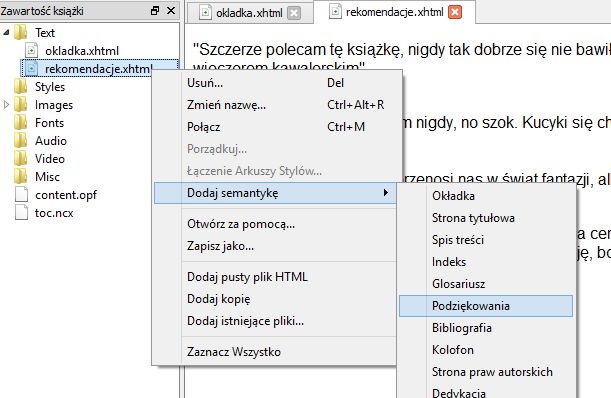Select the Styles folder label
611x398 pixels.
click(x=50, y=87)
